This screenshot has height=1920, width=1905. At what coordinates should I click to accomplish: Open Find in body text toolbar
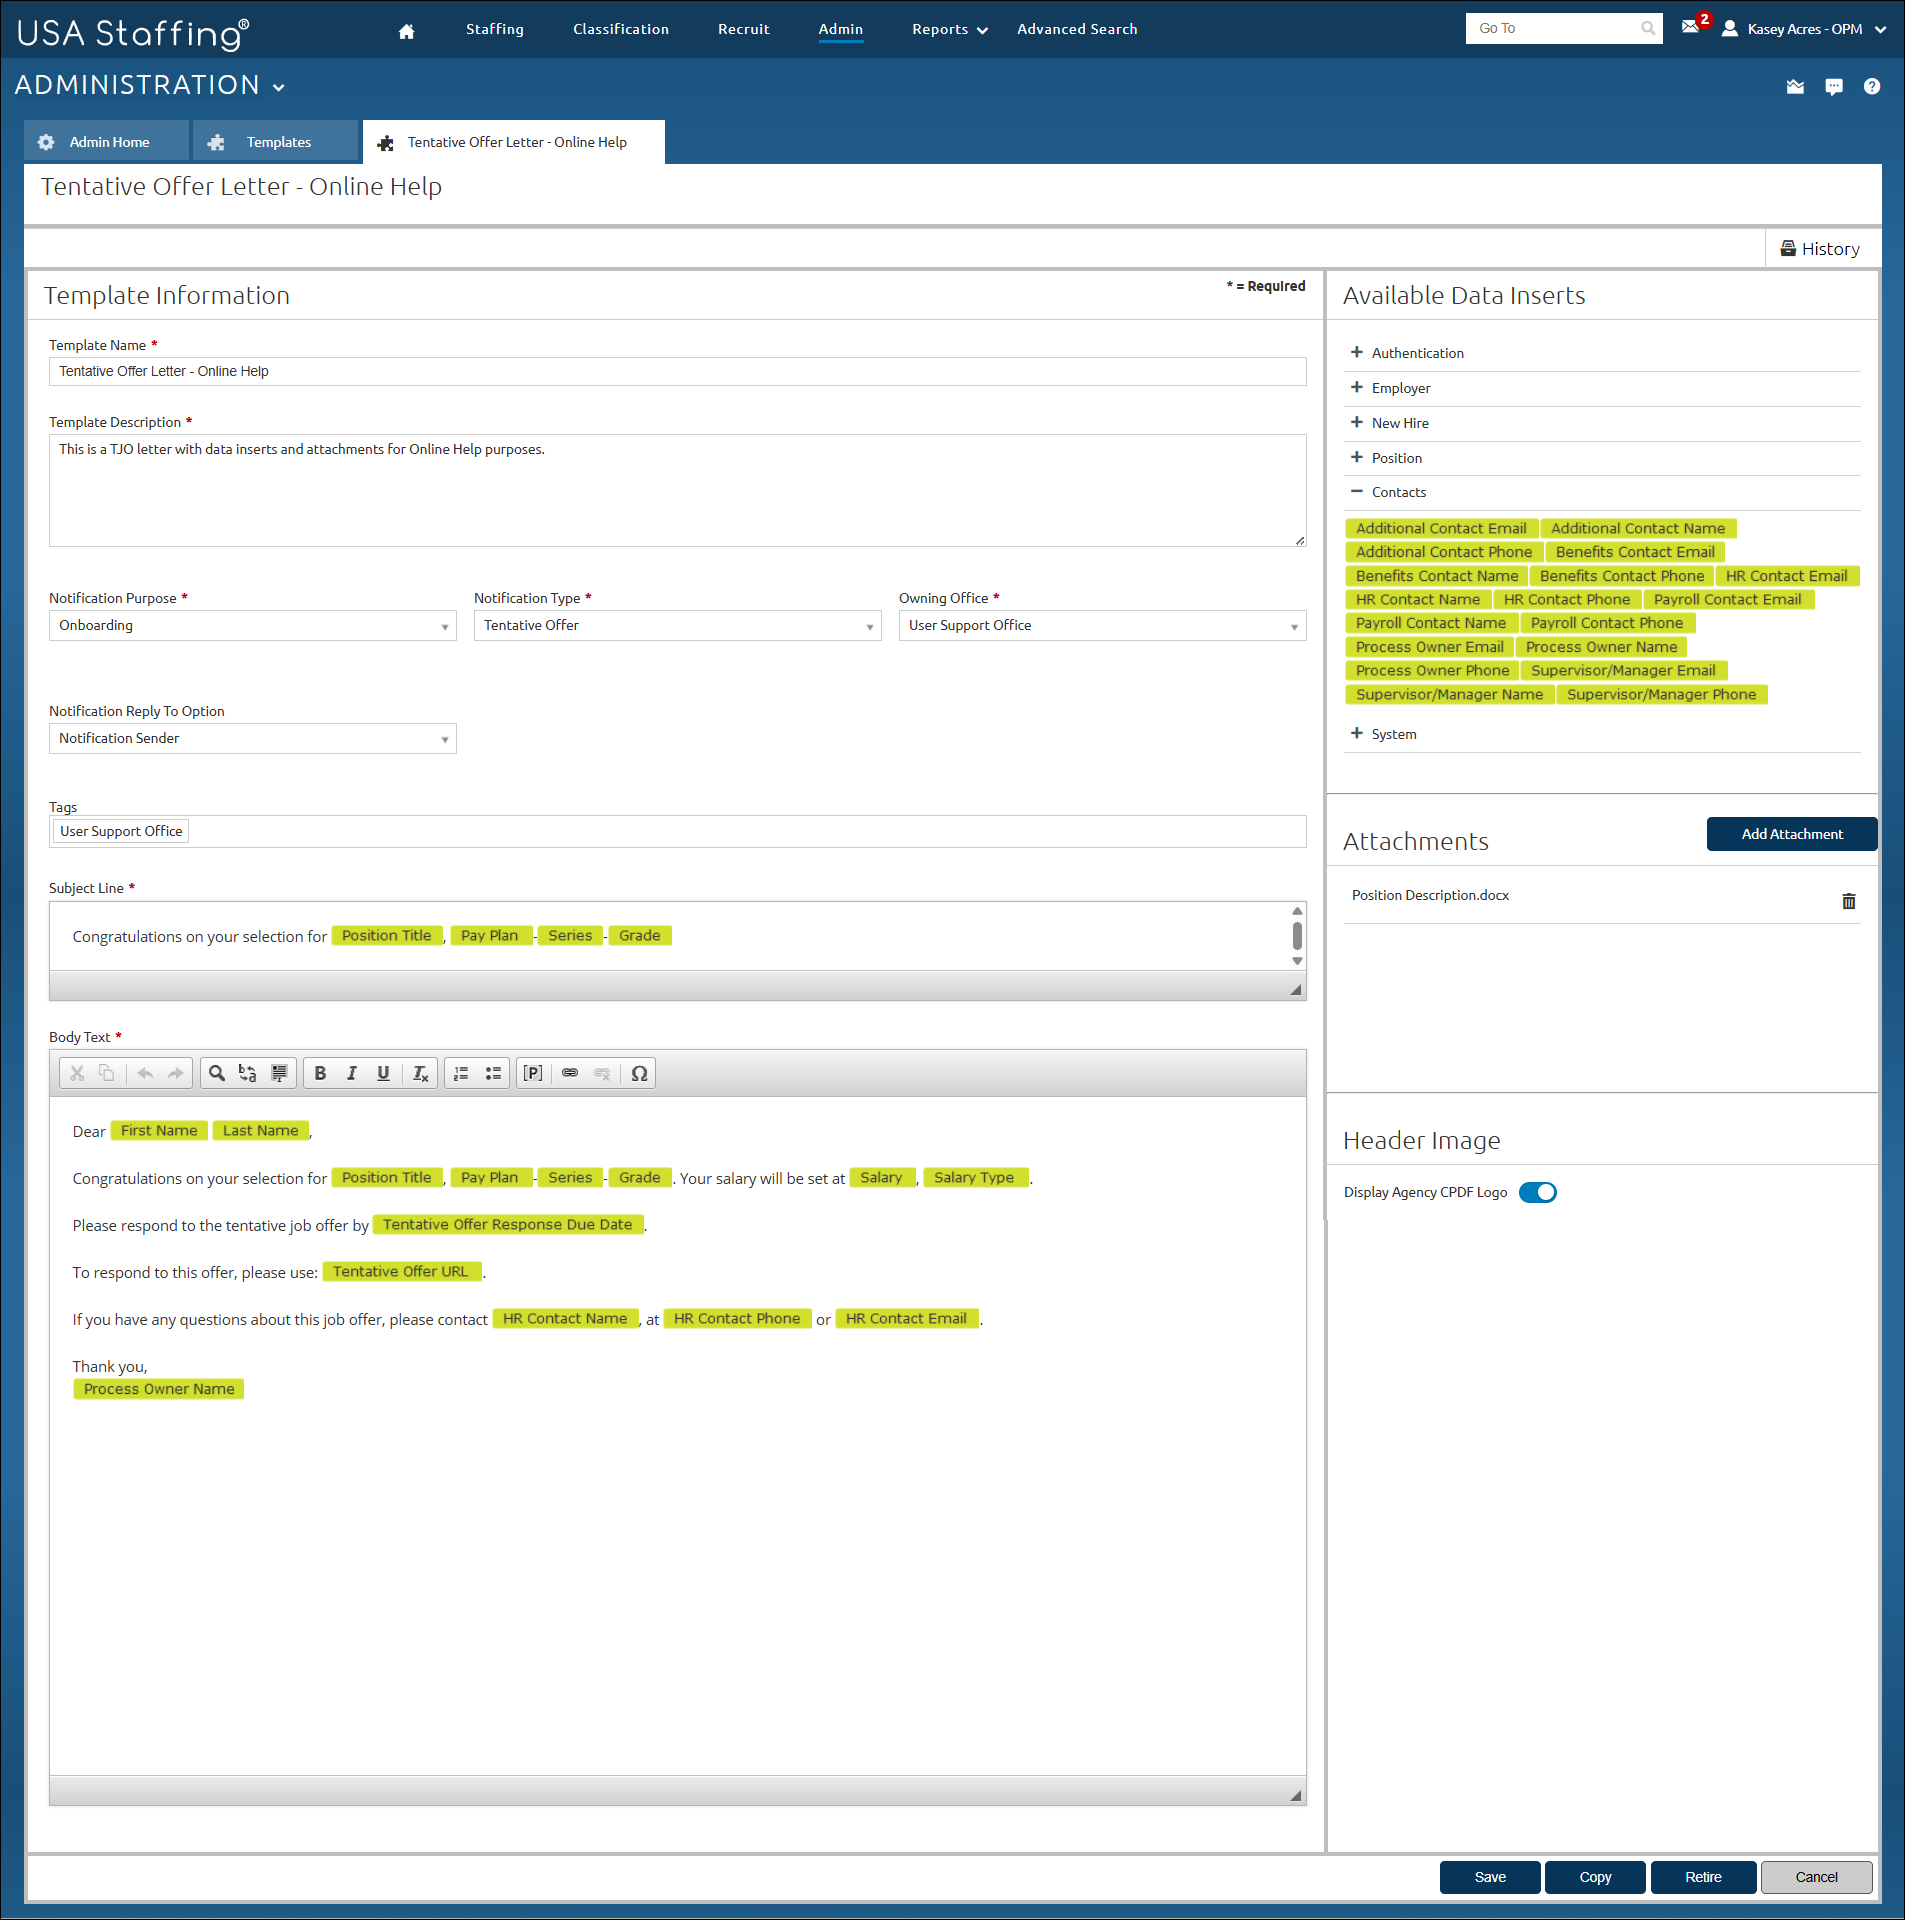[x=217, y=1073]
